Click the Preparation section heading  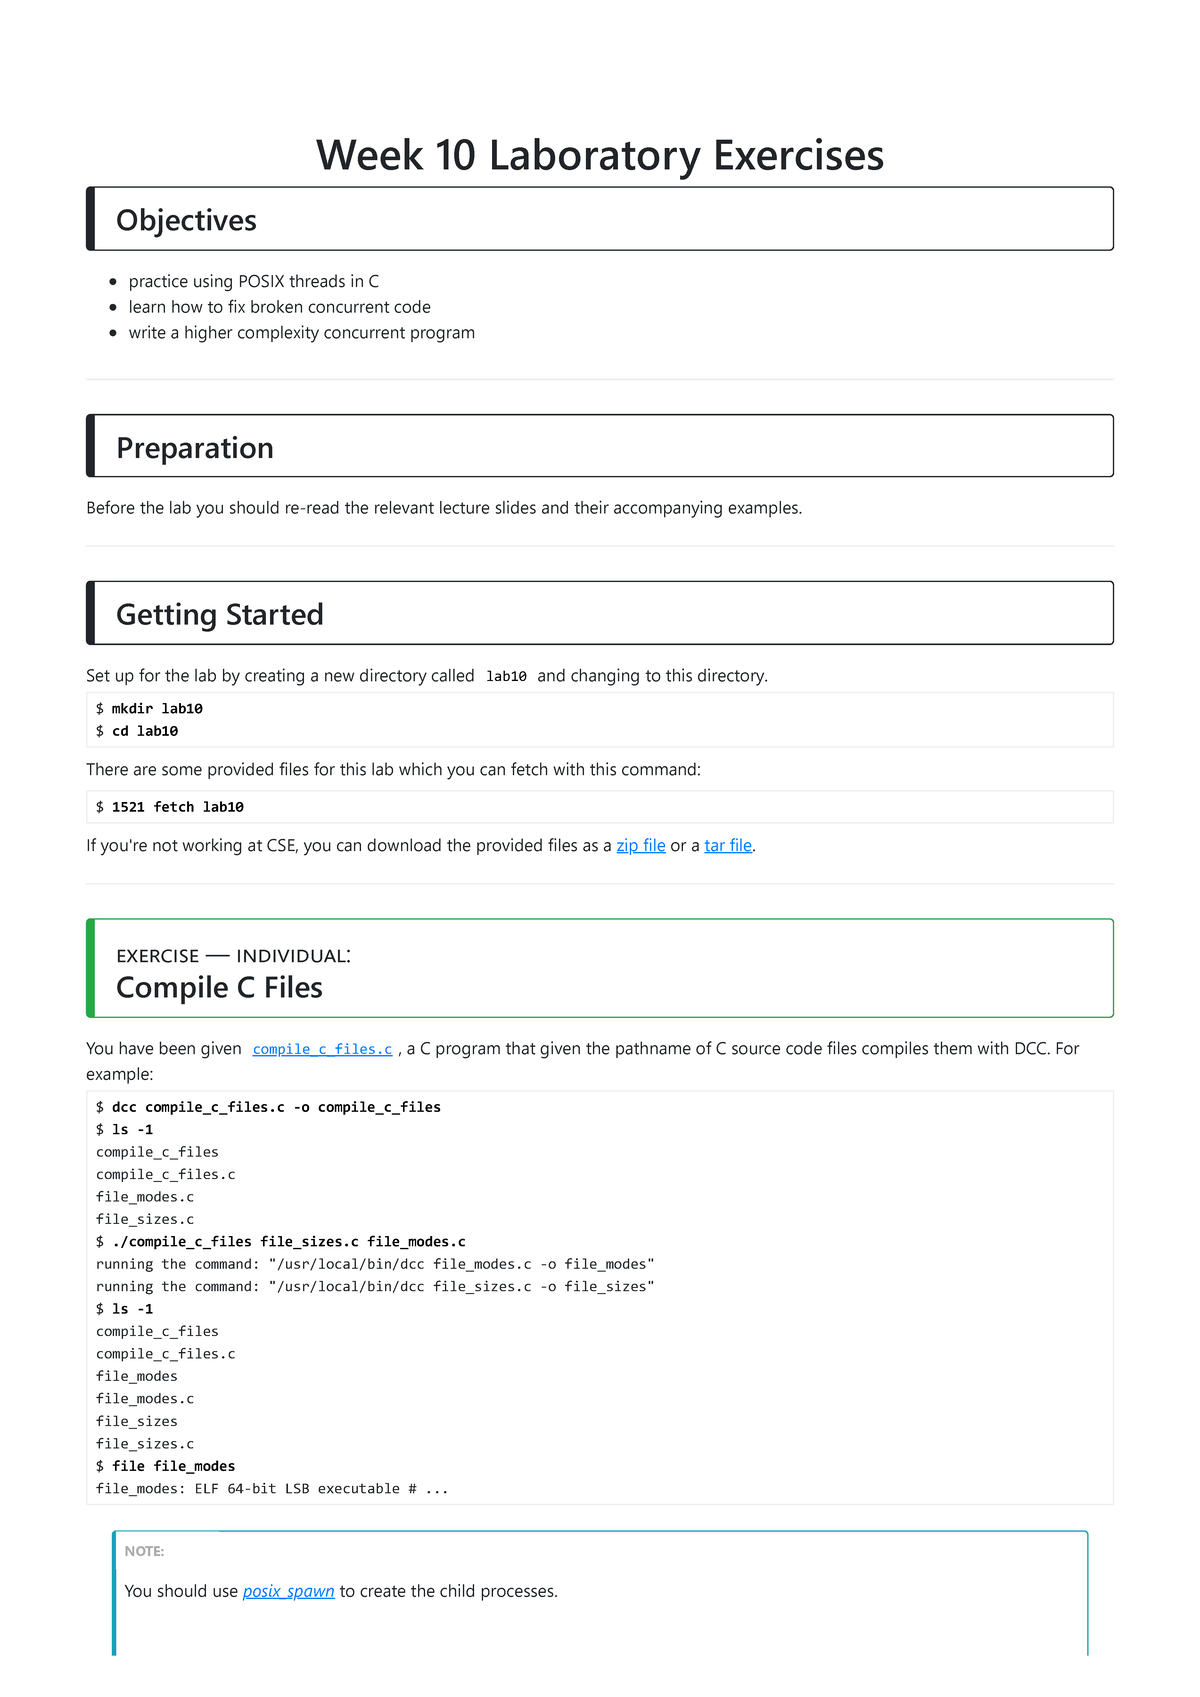tap(195, 448)
